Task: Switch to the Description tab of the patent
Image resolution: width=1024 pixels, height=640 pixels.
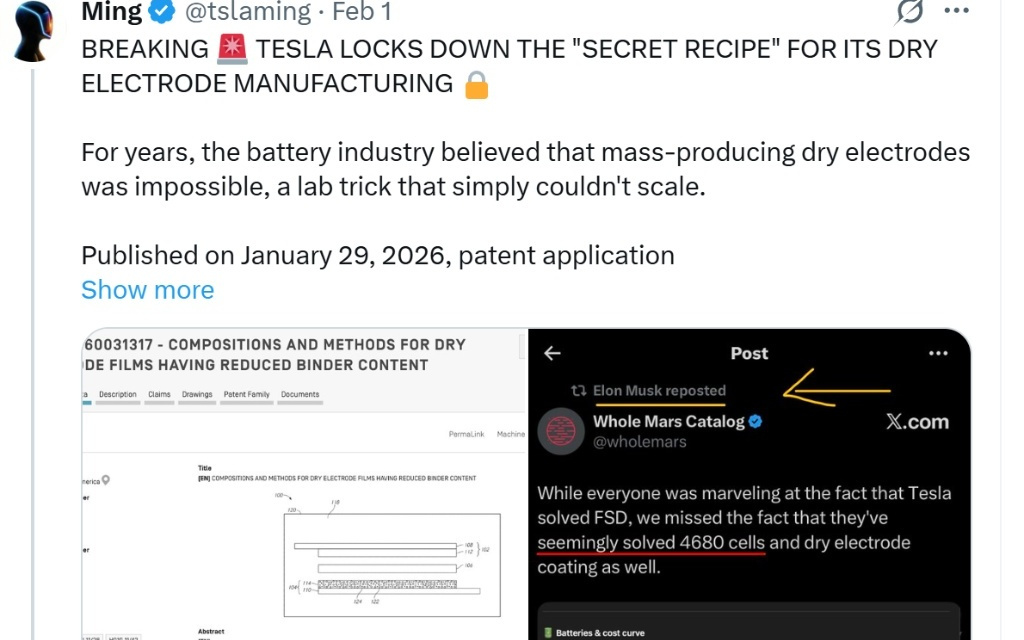Action: click(117, 394)
